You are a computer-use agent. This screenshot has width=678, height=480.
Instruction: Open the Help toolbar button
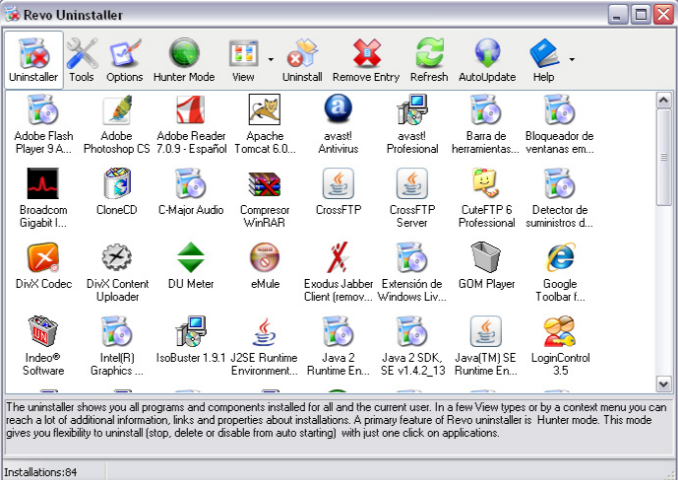point(544,60)
